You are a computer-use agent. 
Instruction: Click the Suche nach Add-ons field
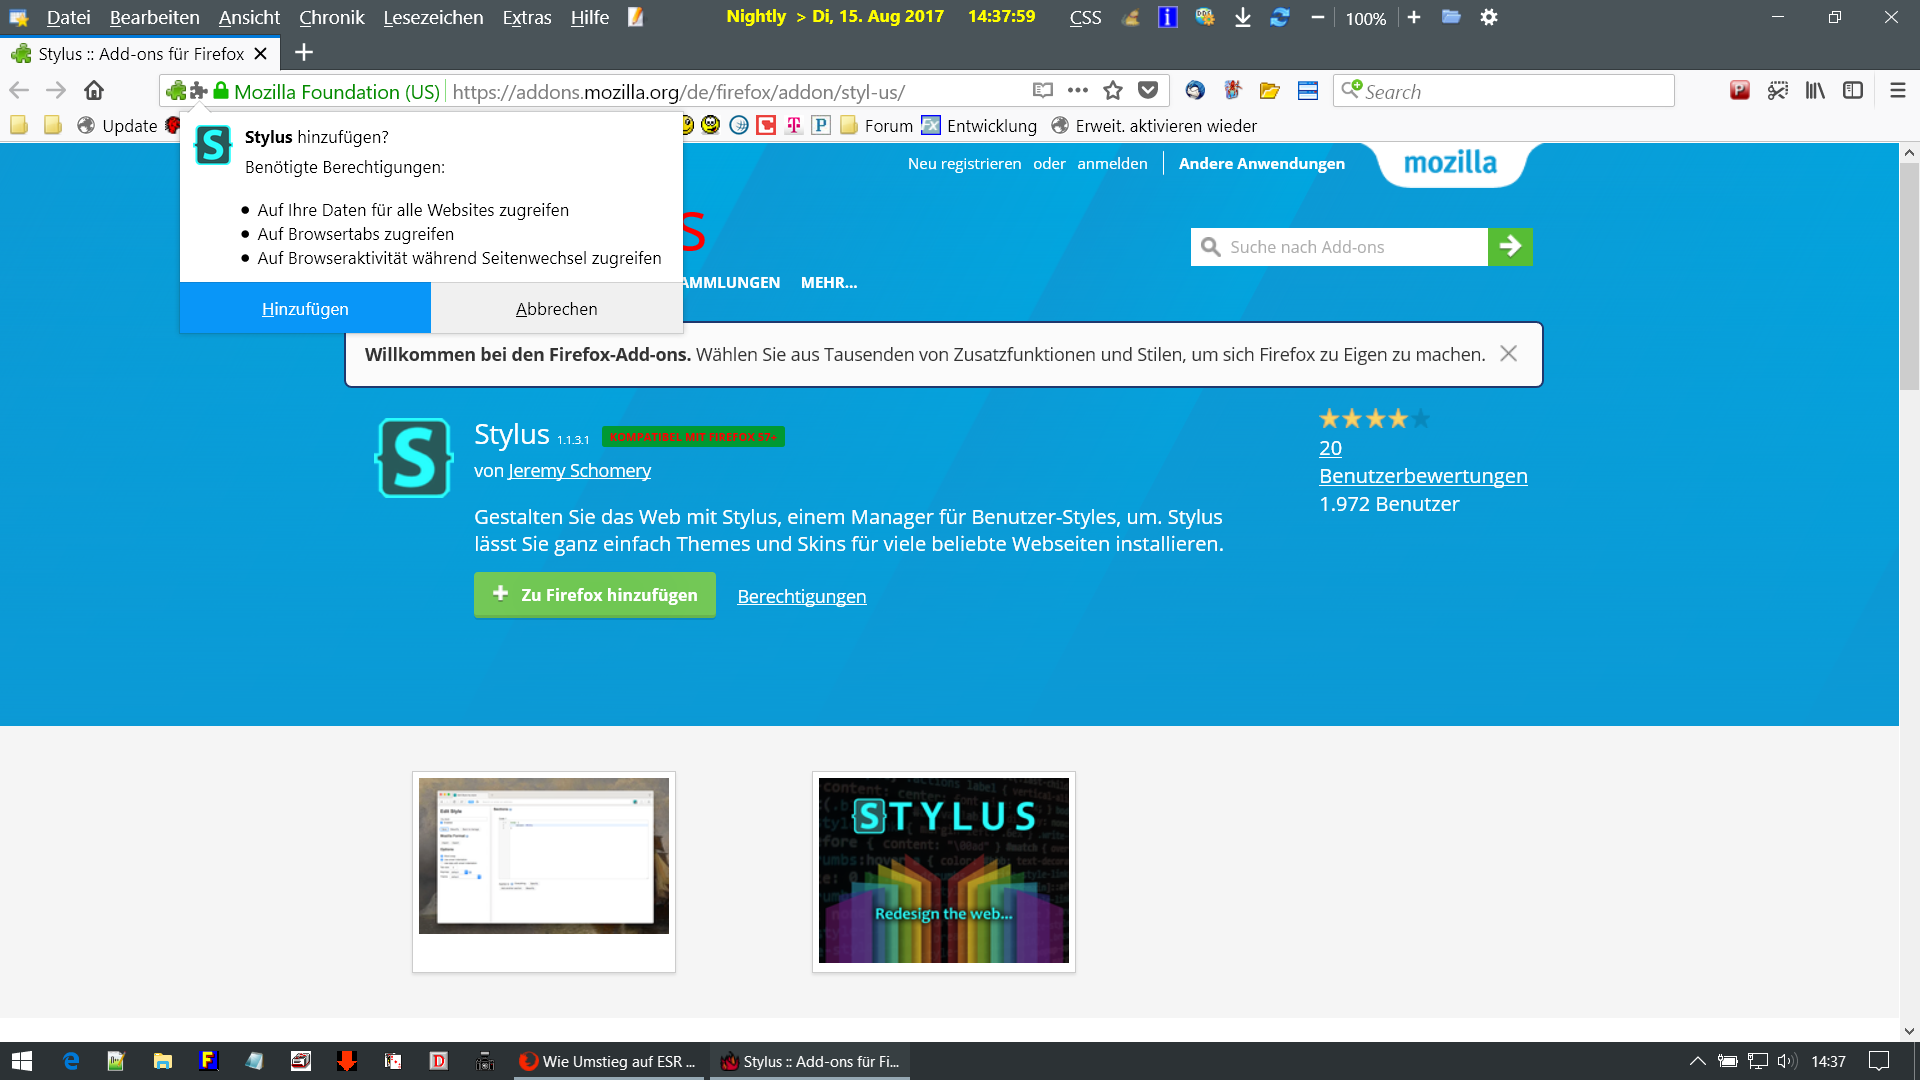[1340, 247]
